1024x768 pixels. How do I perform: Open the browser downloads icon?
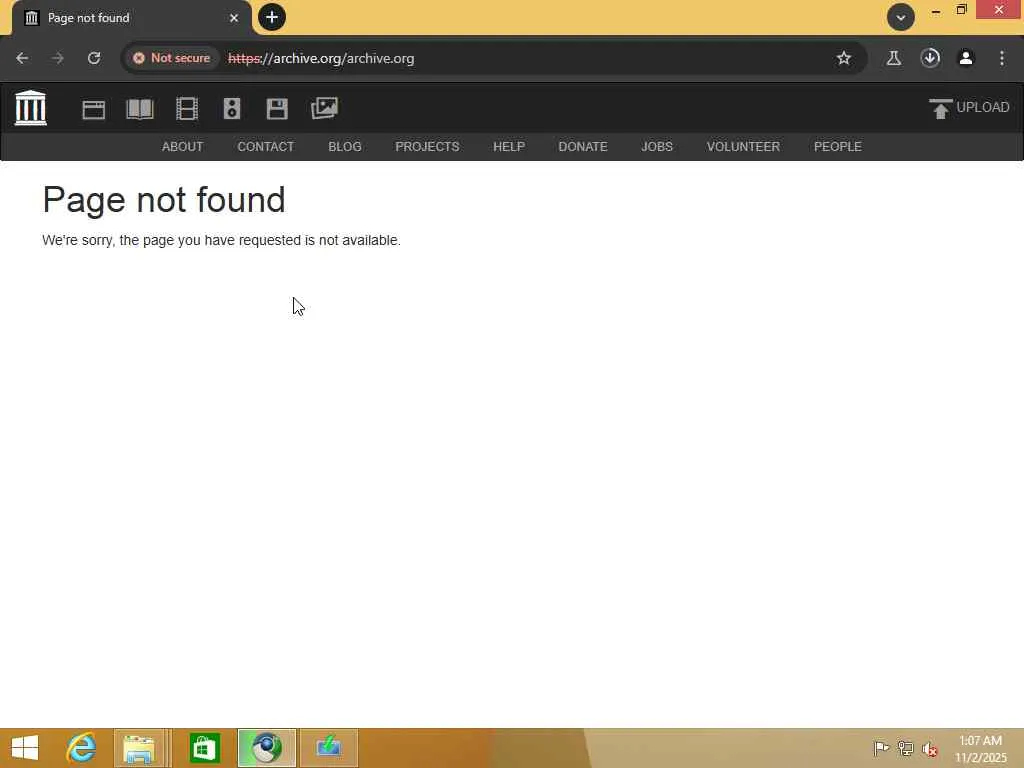(930, 58)
